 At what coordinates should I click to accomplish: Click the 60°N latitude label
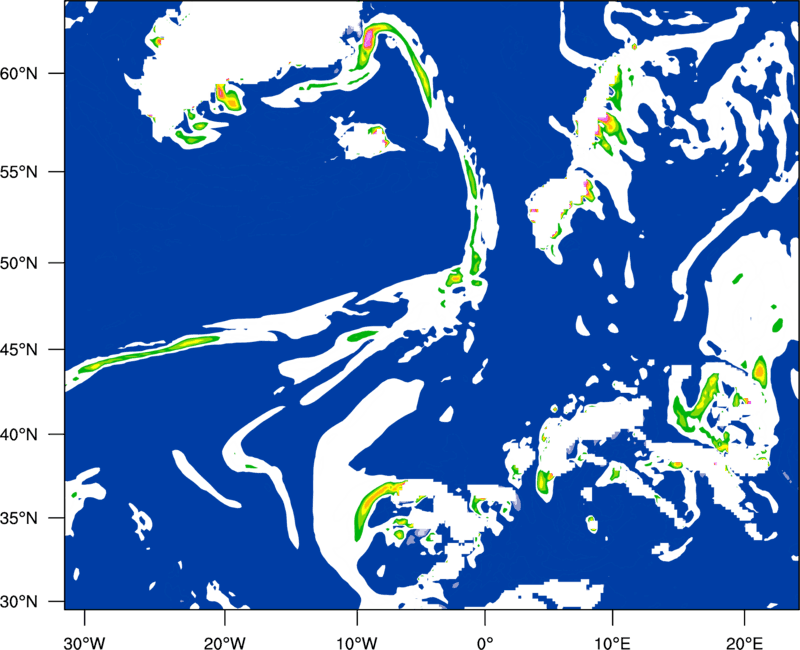tap(19, 74)
